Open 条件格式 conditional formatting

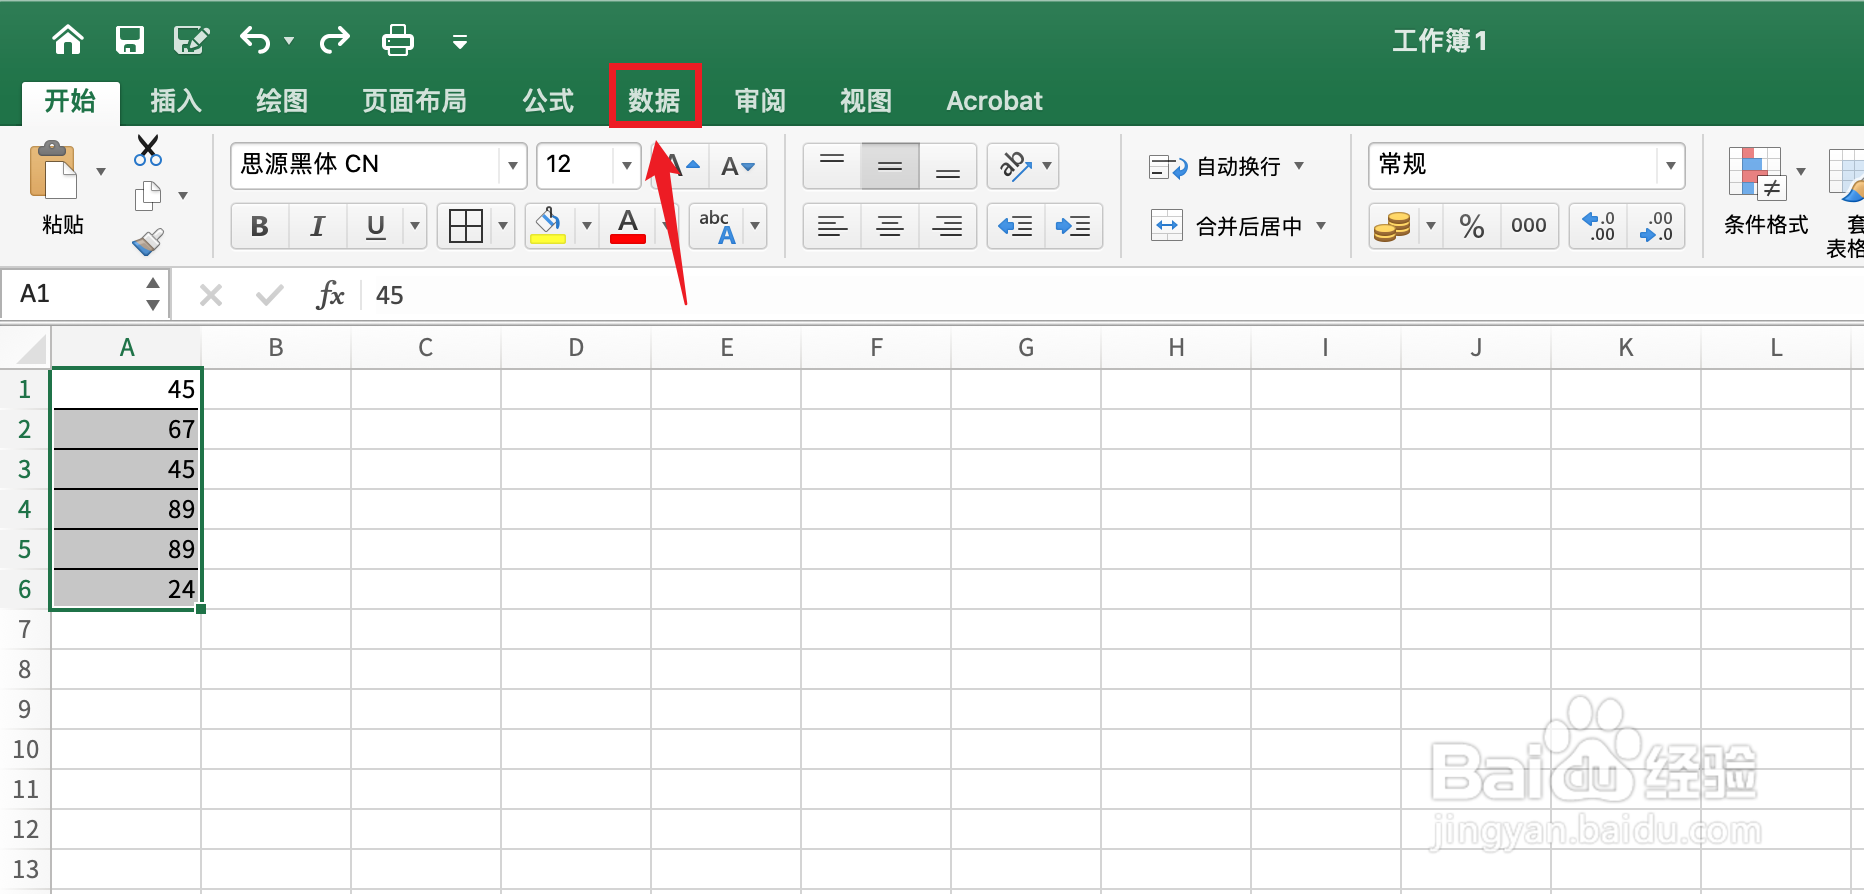[x=1766, y=191]
